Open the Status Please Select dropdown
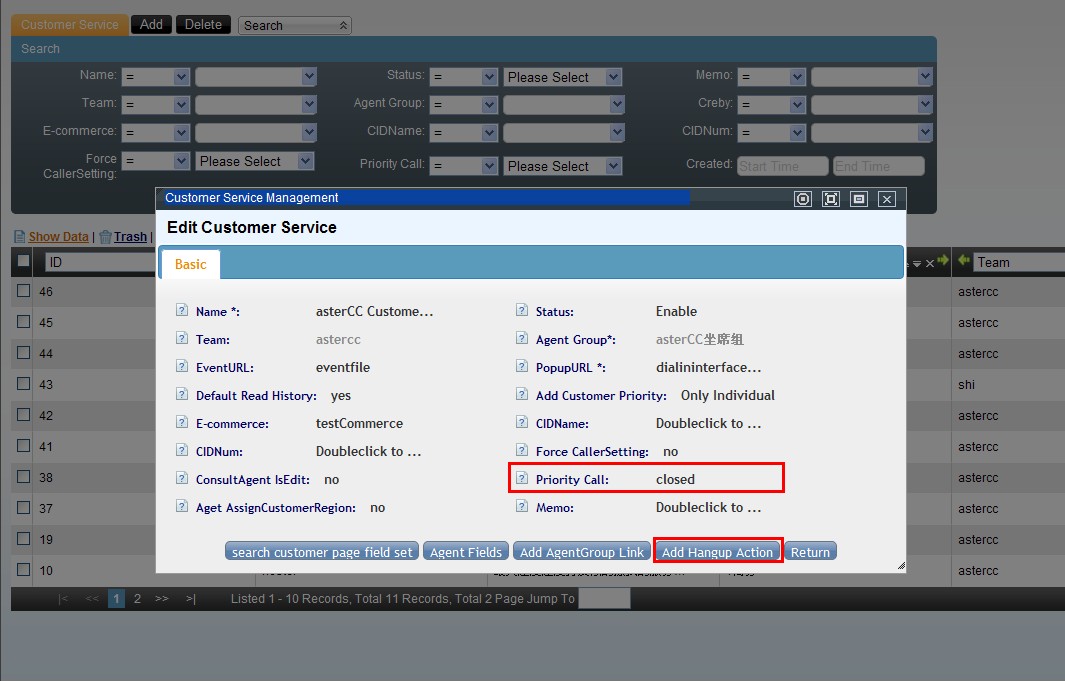Image resolution: width=1065 pixels, height=681 pixels. pos(563,77)
